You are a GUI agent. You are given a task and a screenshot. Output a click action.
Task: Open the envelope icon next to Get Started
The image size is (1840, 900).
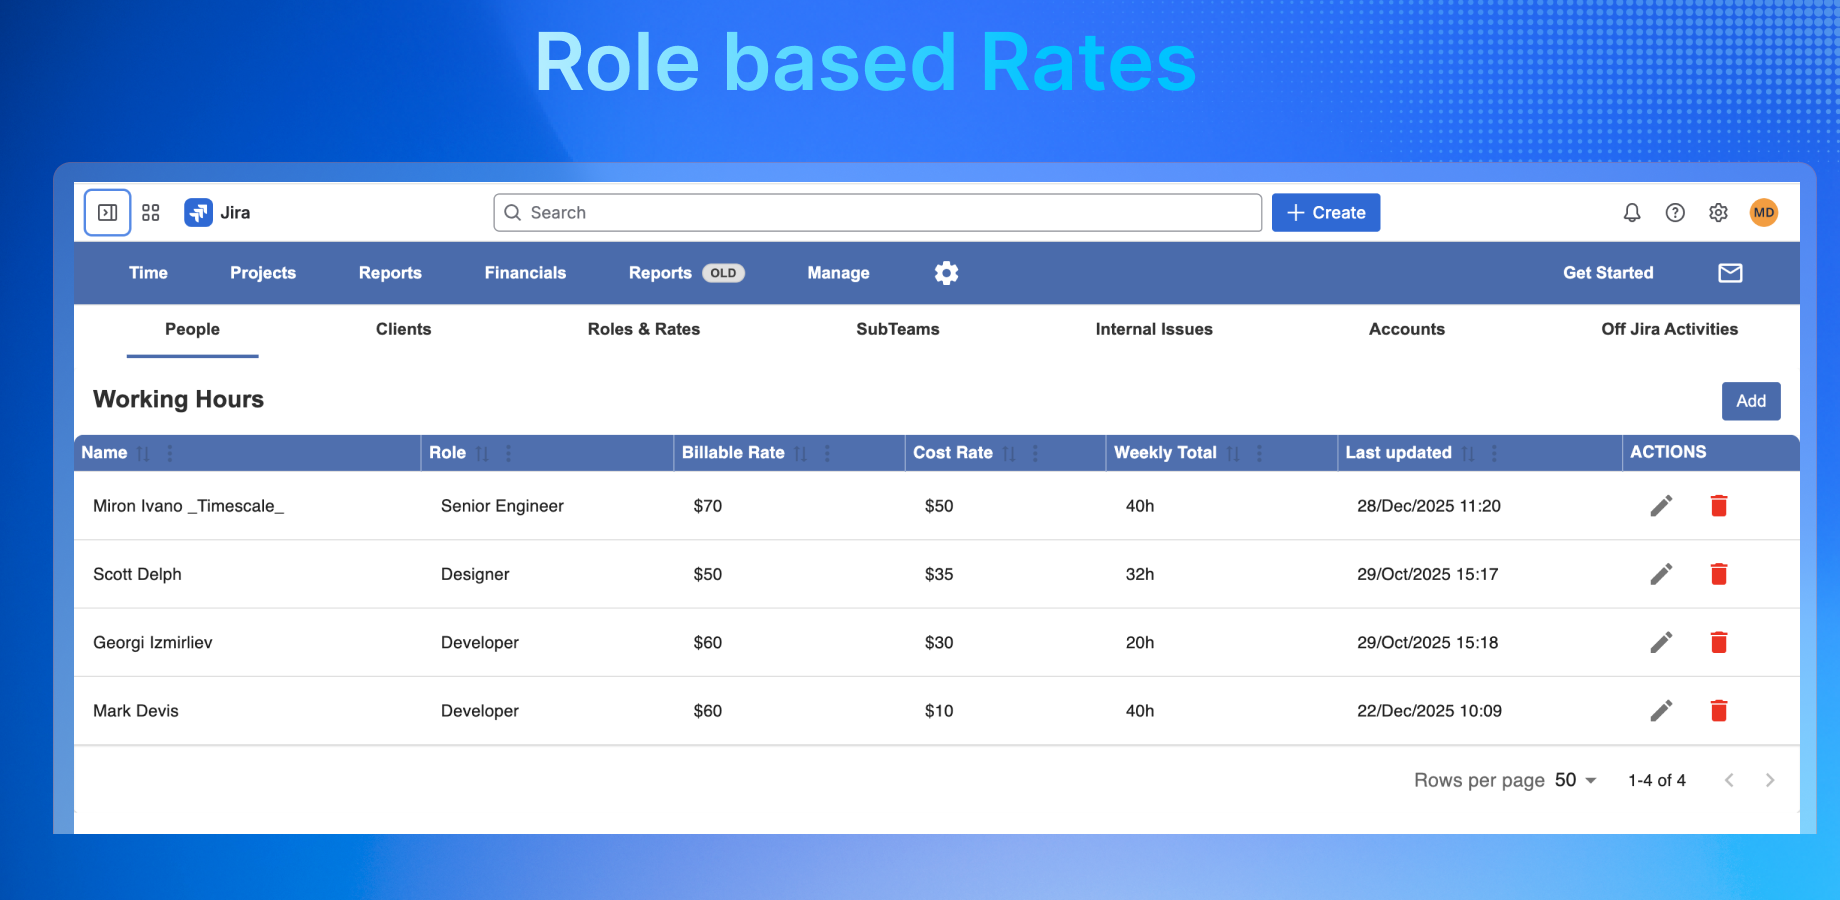point(1730,272)
